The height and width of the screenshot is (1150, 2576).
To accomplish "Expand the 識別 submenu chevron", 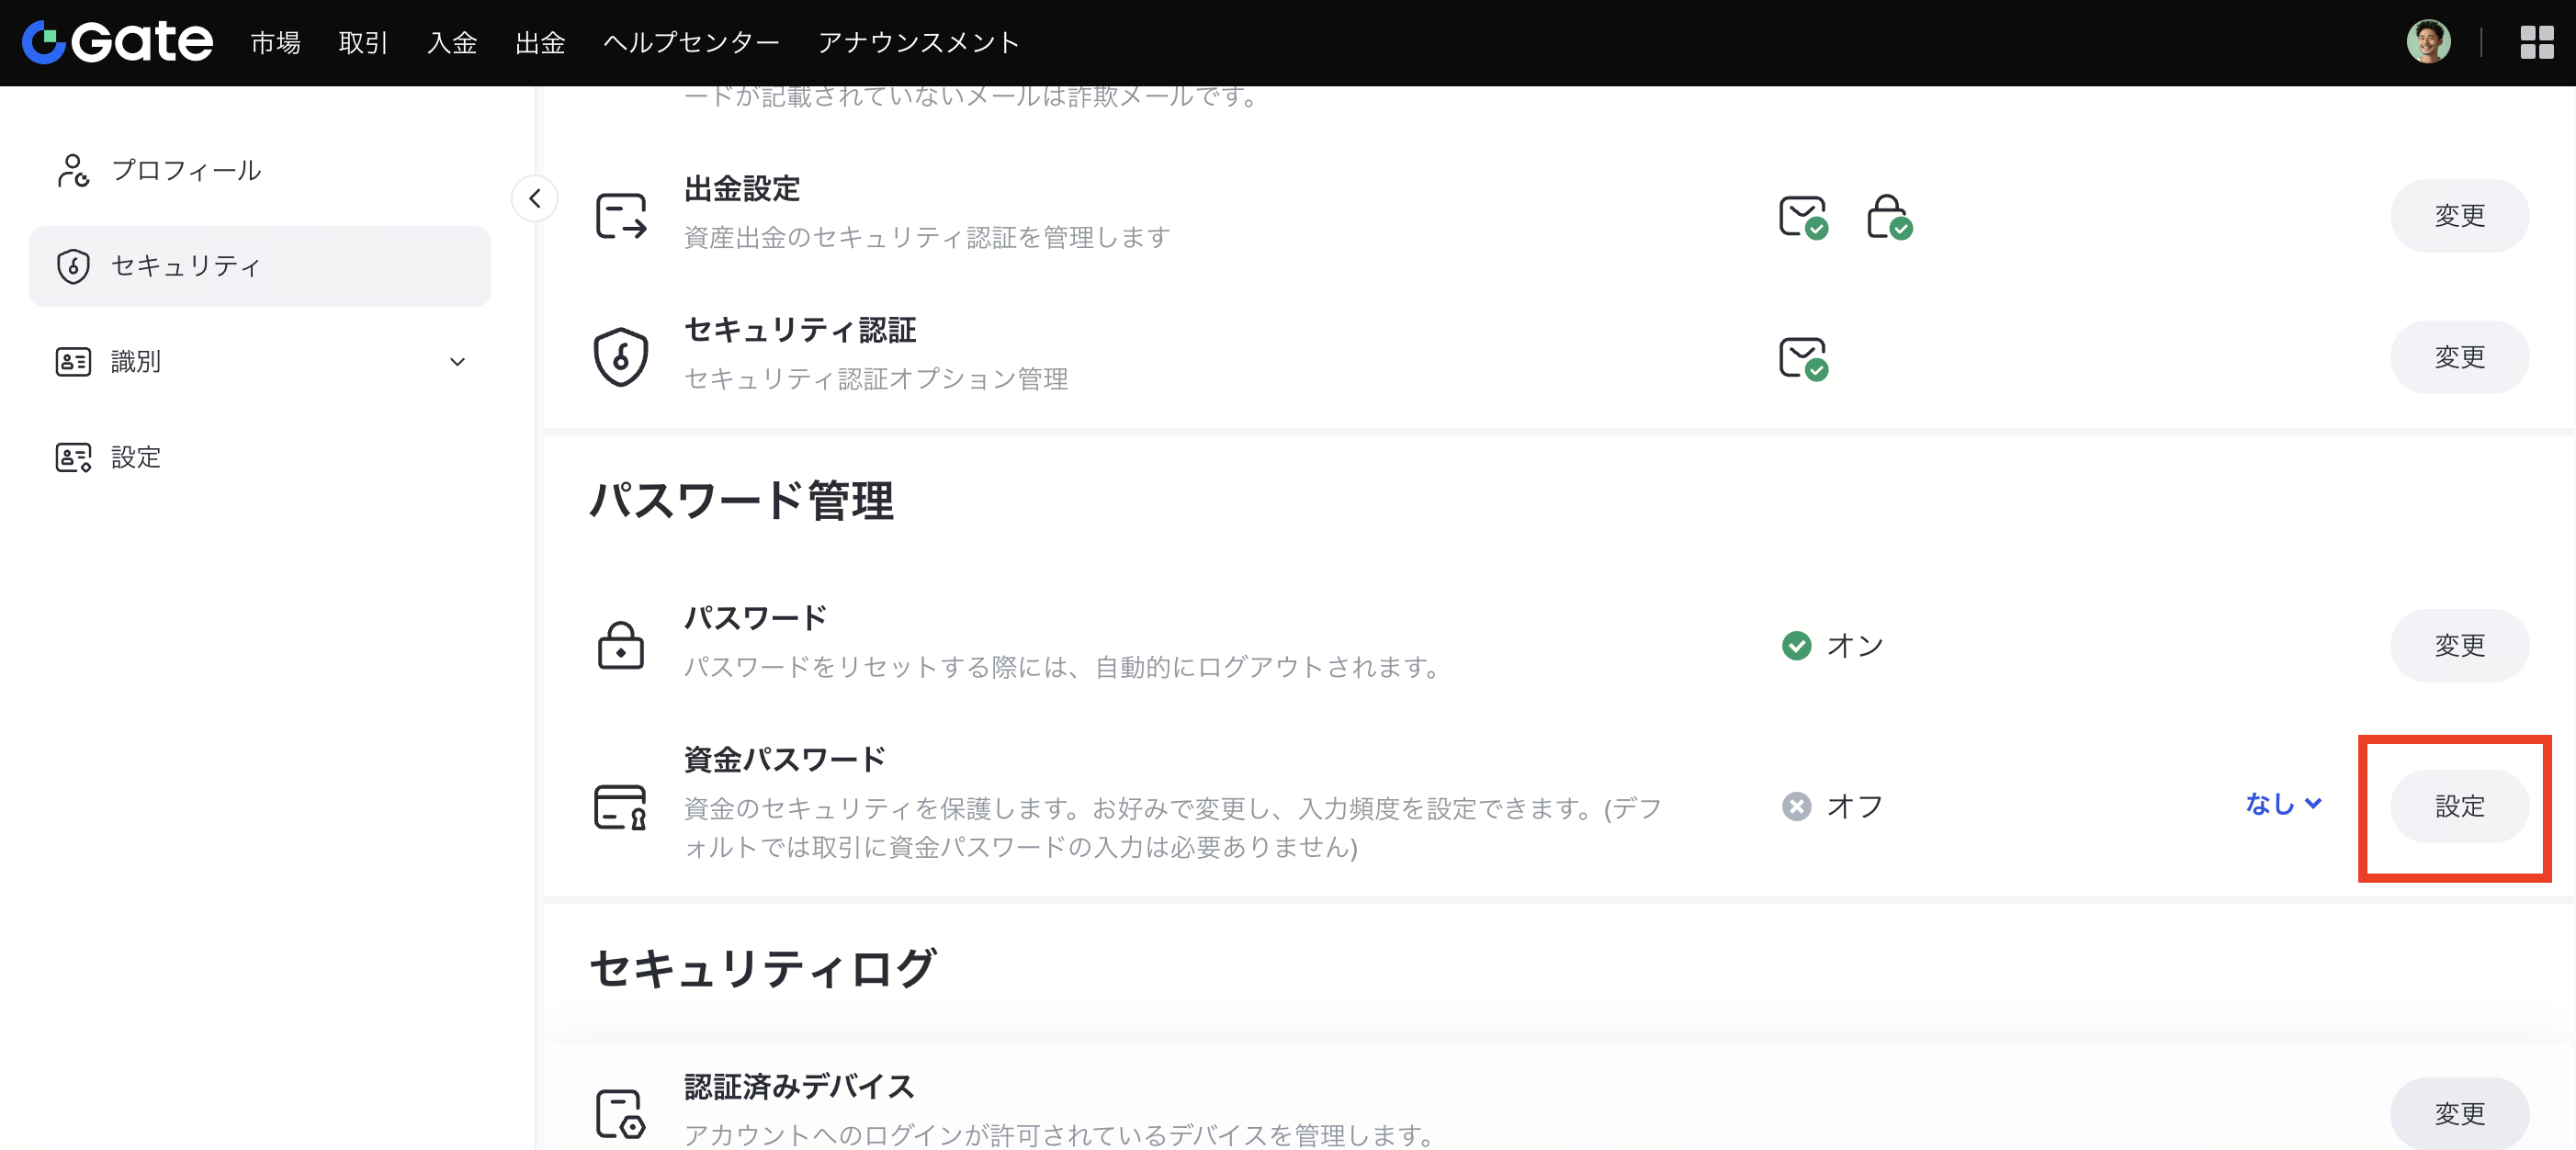I will coord(457,362).
